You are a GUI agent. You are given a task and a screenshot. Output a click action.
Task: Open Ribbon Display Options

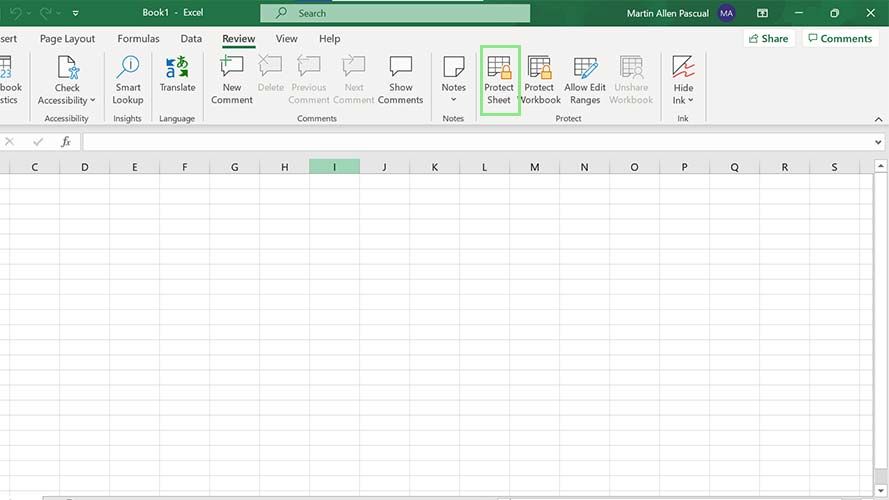[x=763, y=13]
